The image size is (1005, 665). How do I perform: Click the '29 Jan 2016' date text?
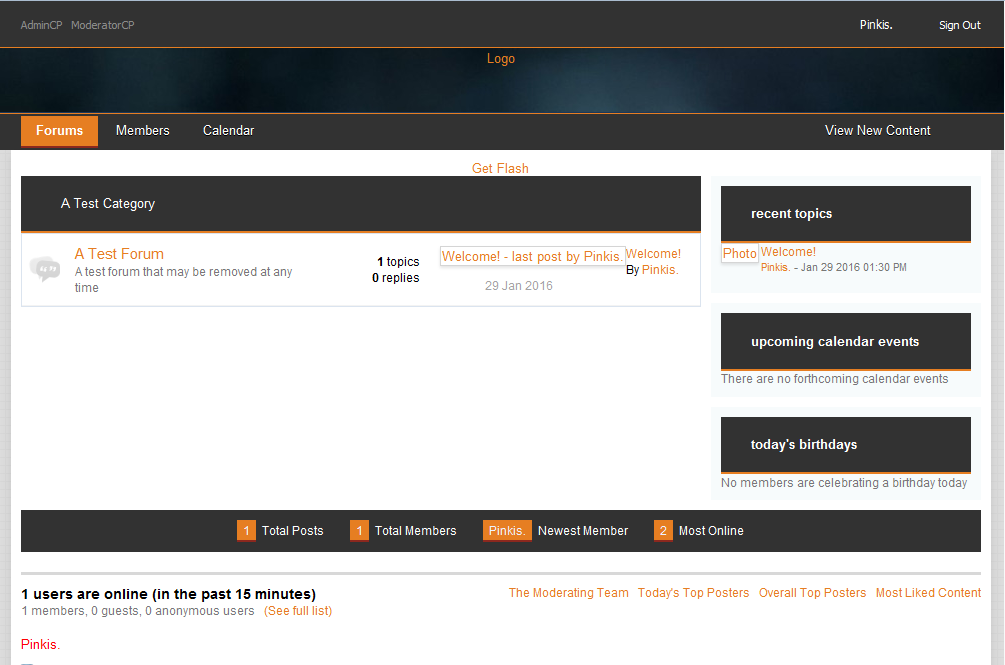[519, 286]
